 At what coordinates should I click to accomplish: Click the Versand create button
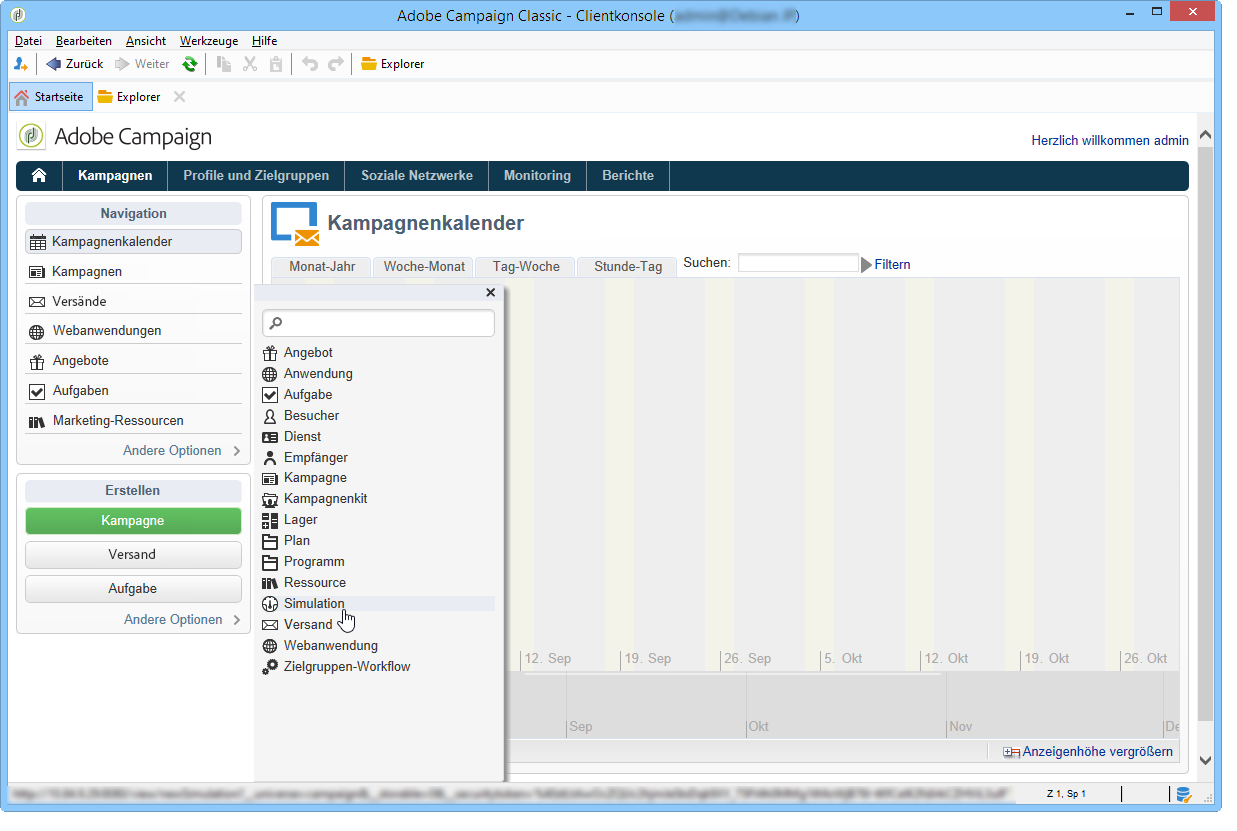click(133, 555)
